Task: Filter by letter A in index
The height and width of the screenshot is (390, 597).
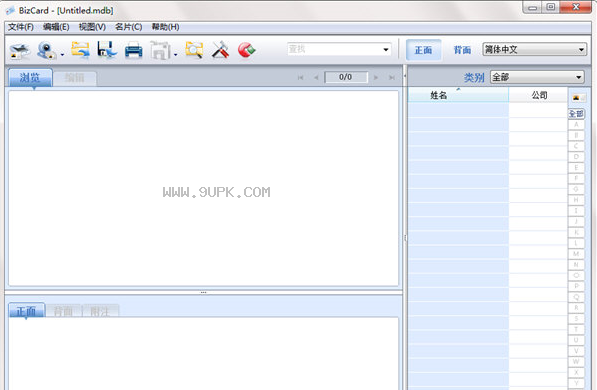Action: (x=576, y=125)
